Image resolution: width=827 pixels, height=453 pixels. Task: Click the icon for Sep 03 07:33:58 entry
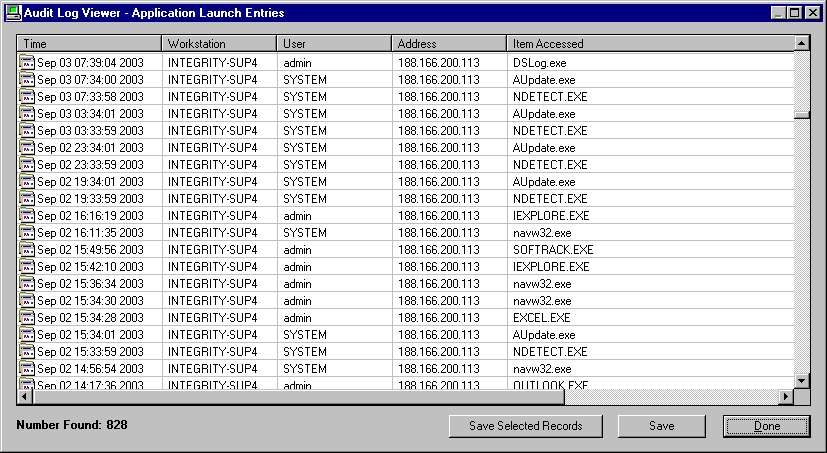[x=27, y=96]
